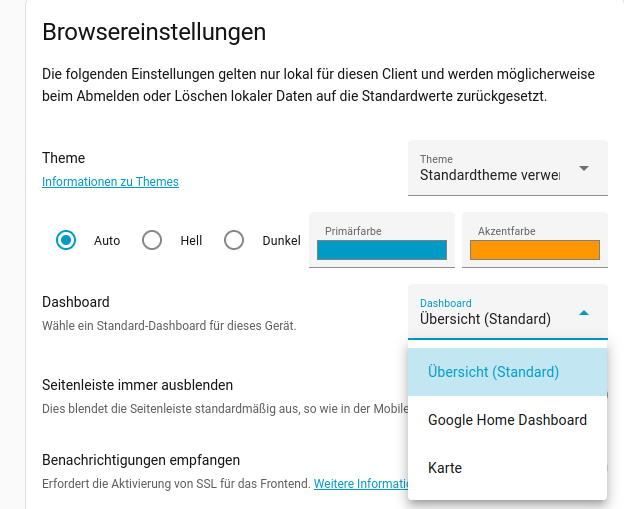Click the Browsereinstellungen heading
Screen dimensions: 624x509
pos(154,31)
